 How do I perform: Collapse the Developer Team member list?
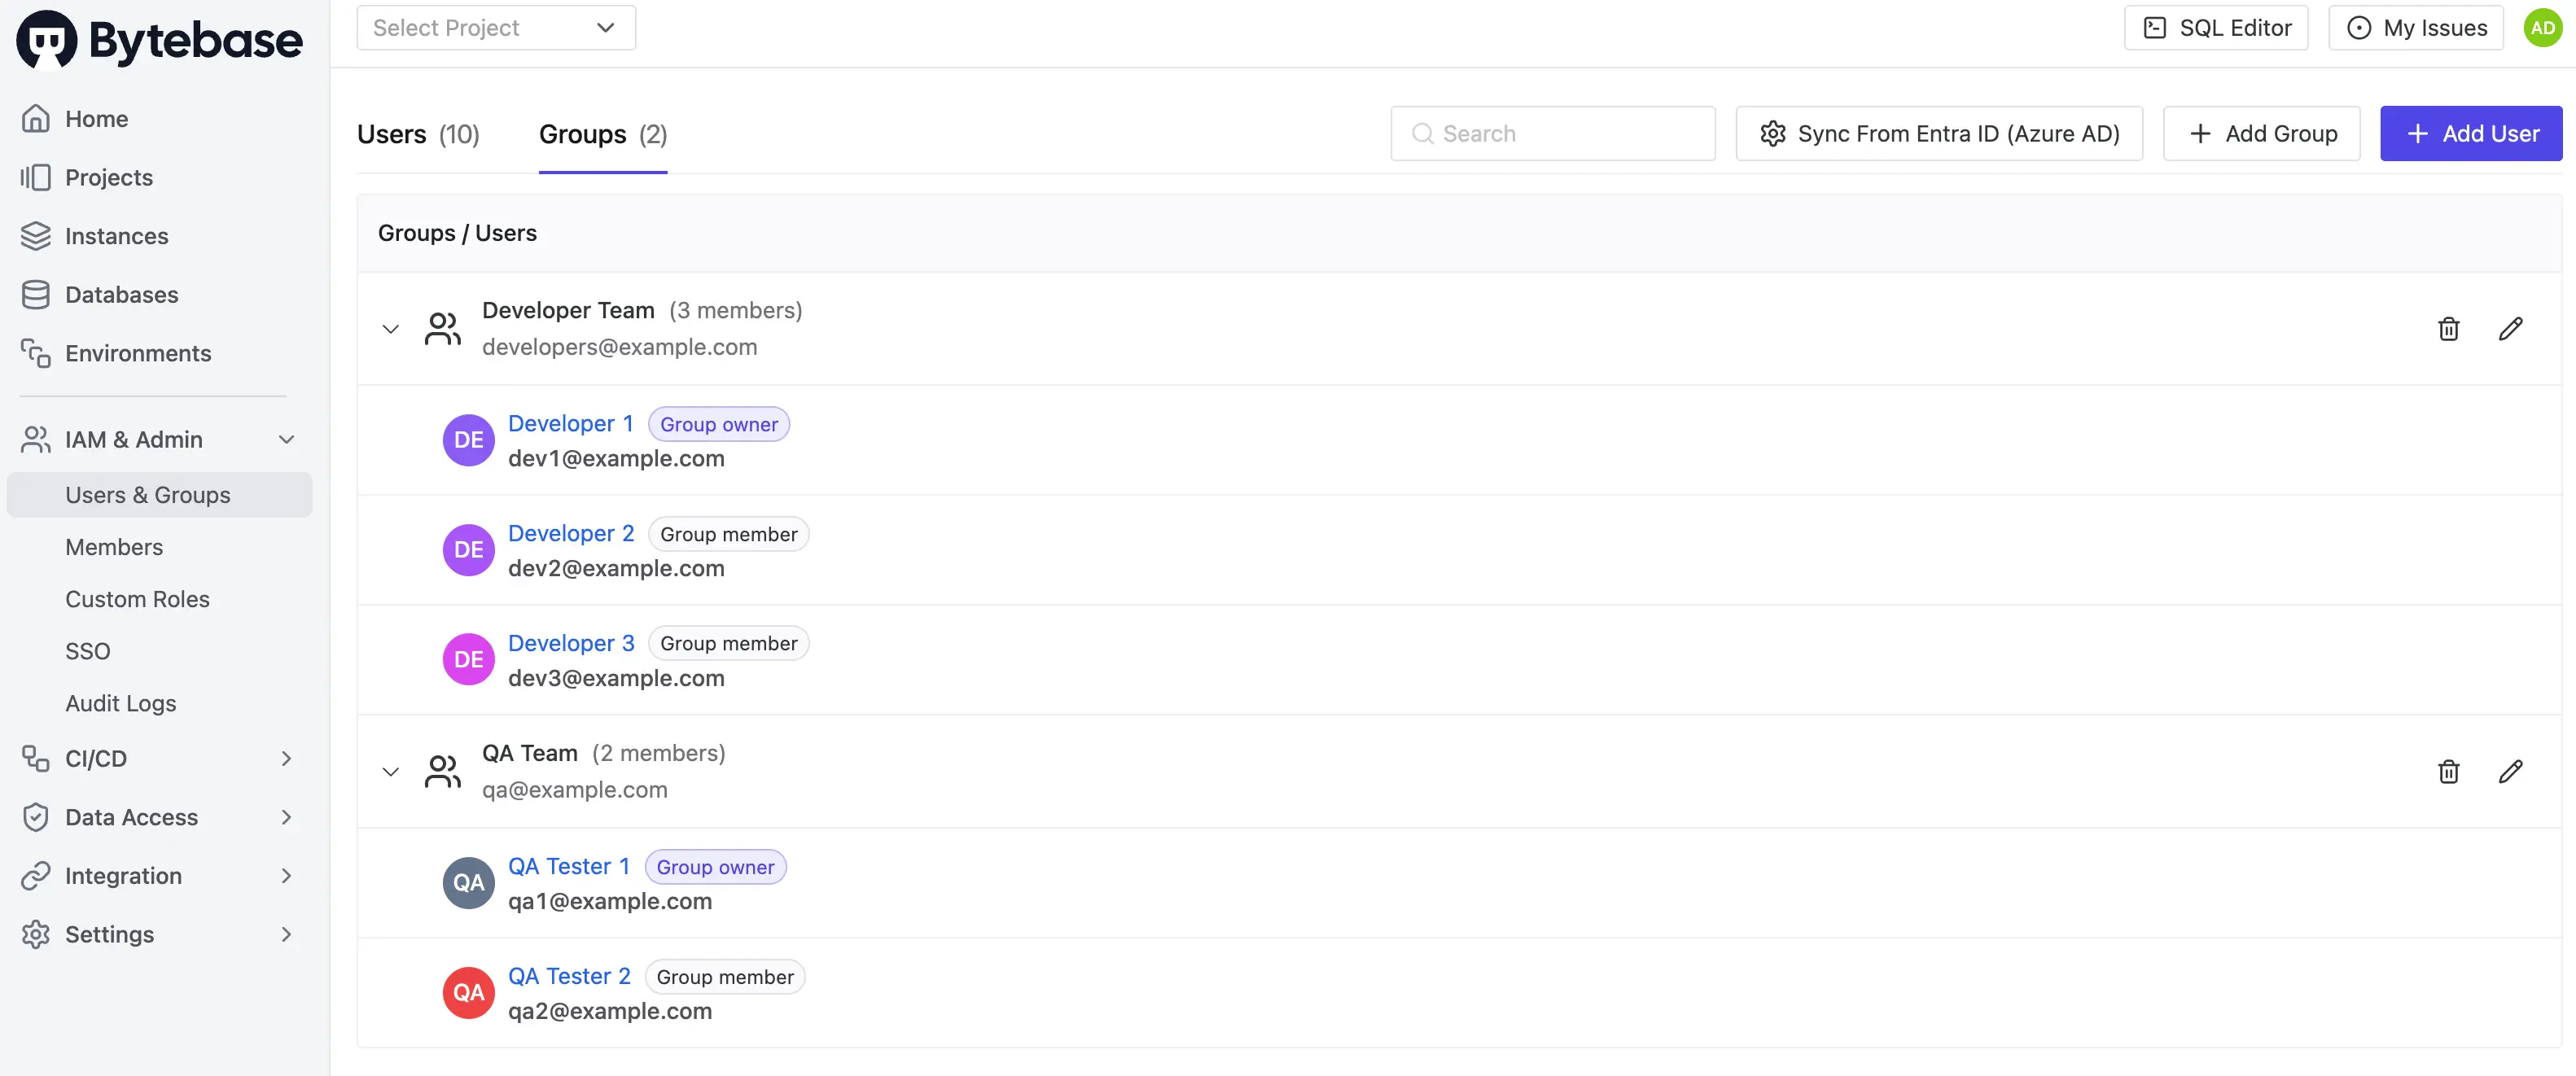click(390, 328)
